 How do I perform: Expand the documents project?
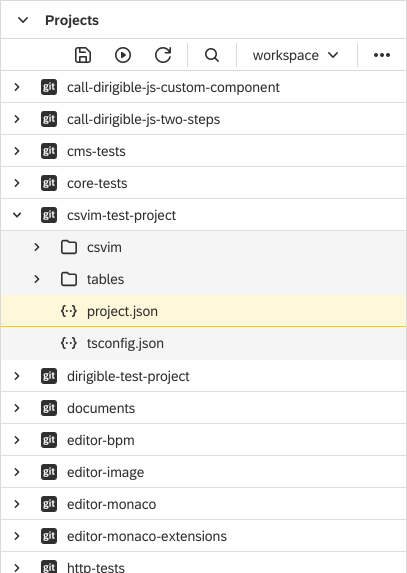coord(17,408)
